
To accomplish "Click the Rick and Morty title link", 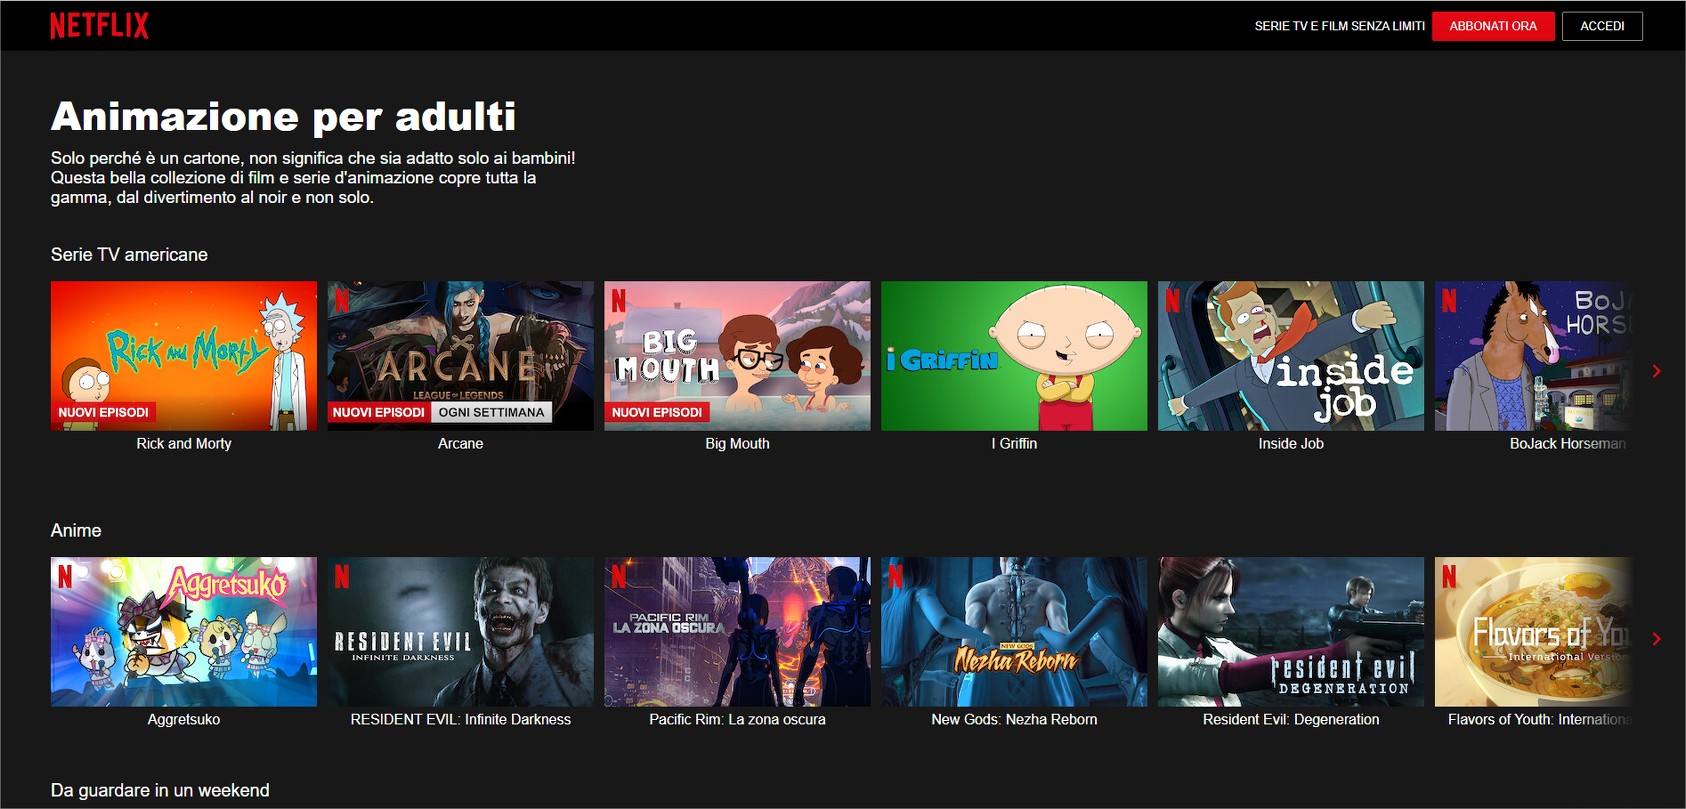I will [x=183, y=444].
